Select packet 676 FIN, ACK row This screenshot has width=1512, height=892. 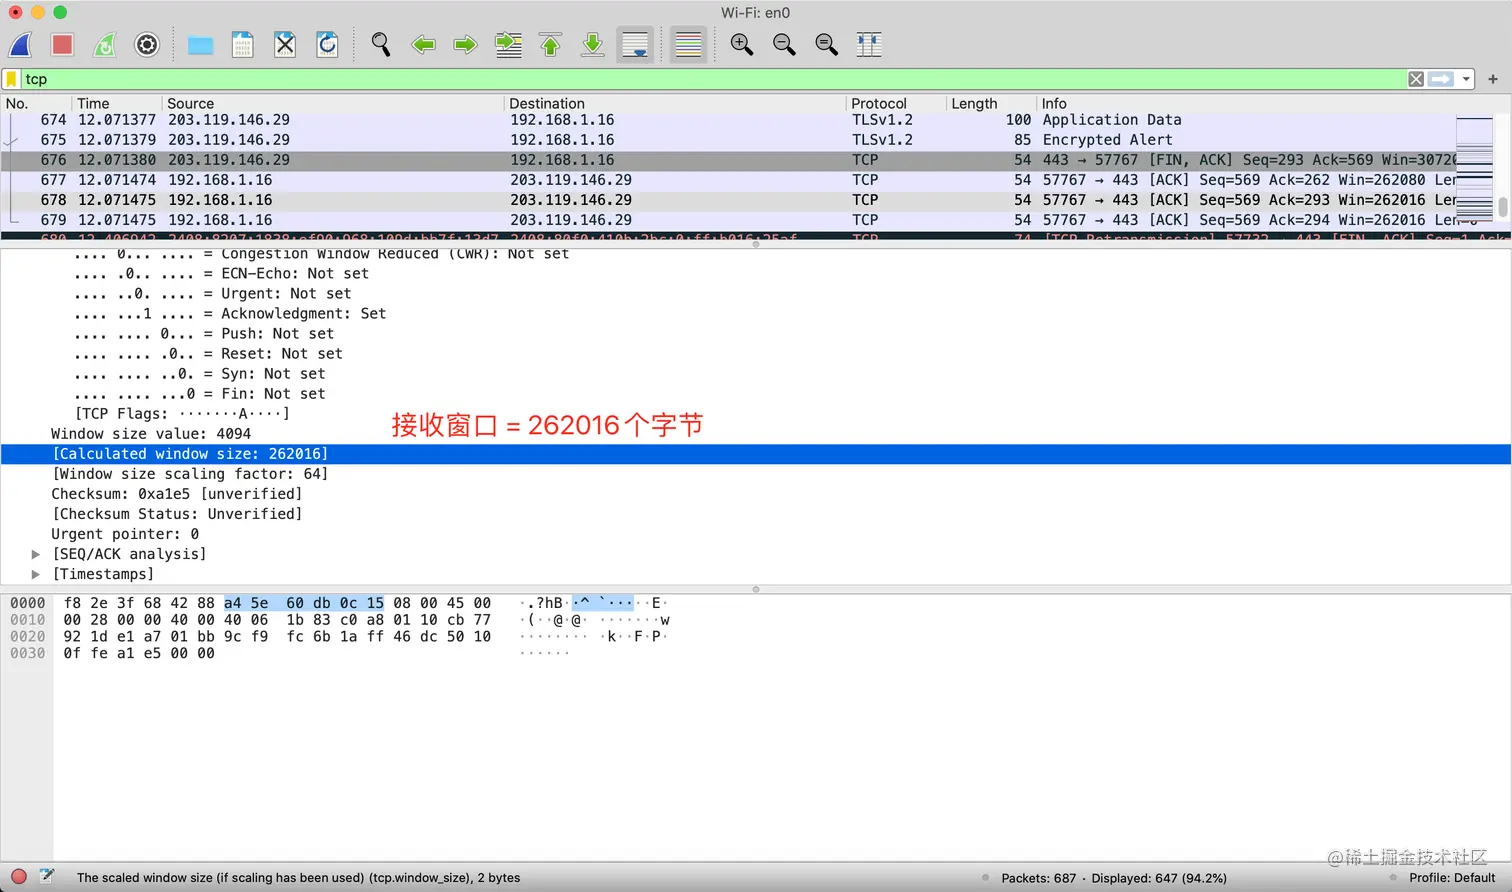click(728, 160)
